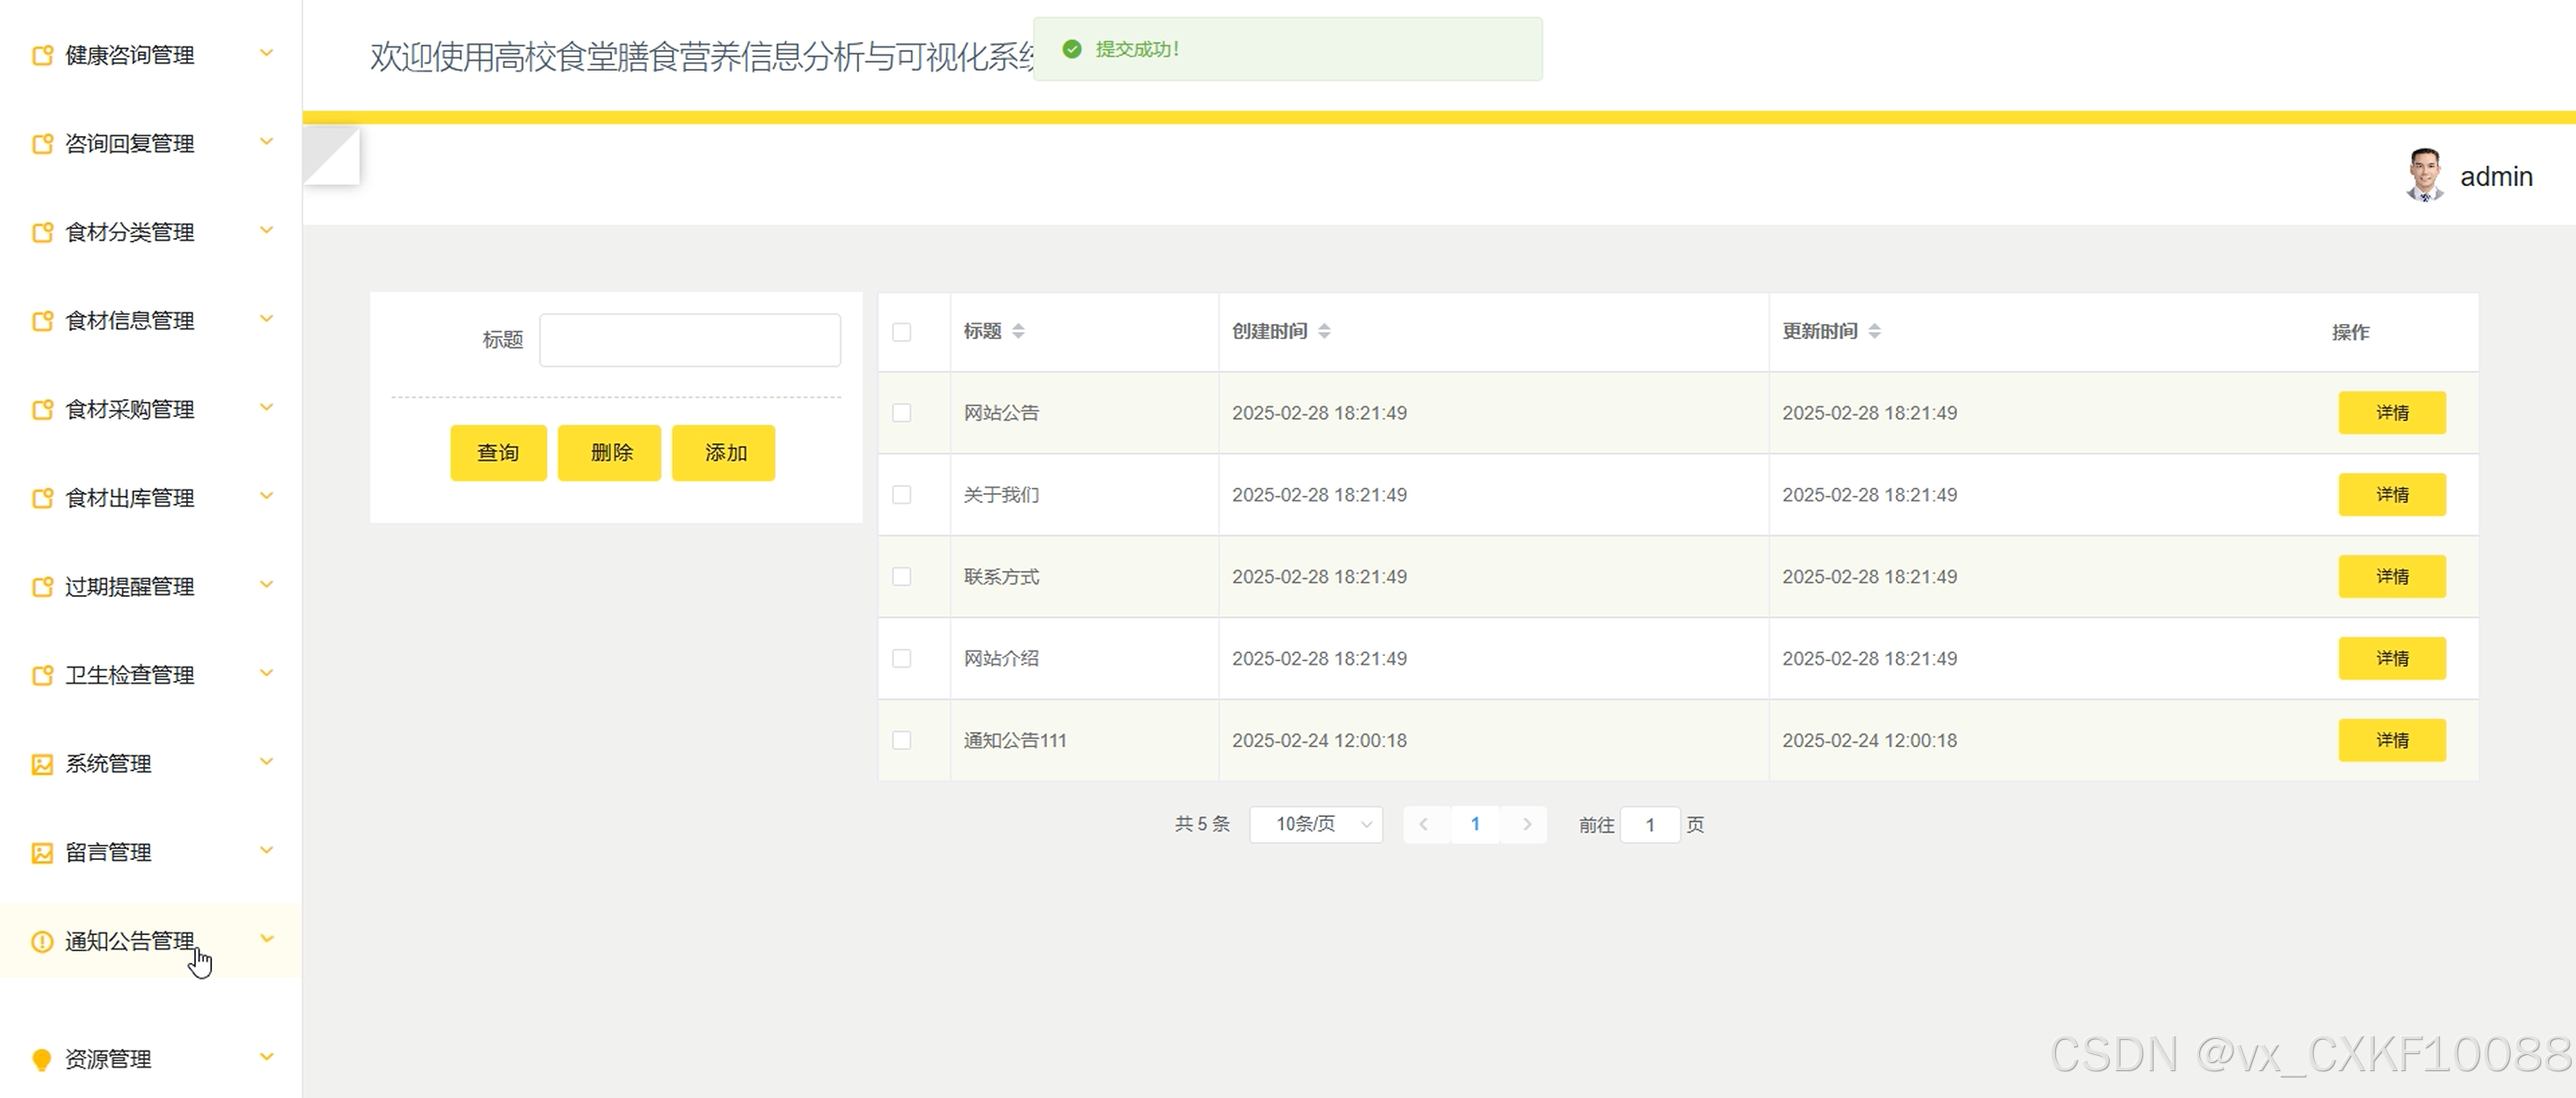
Task: Open 详情 for the 关于我们 row
Action: [x=2391, y=495]
